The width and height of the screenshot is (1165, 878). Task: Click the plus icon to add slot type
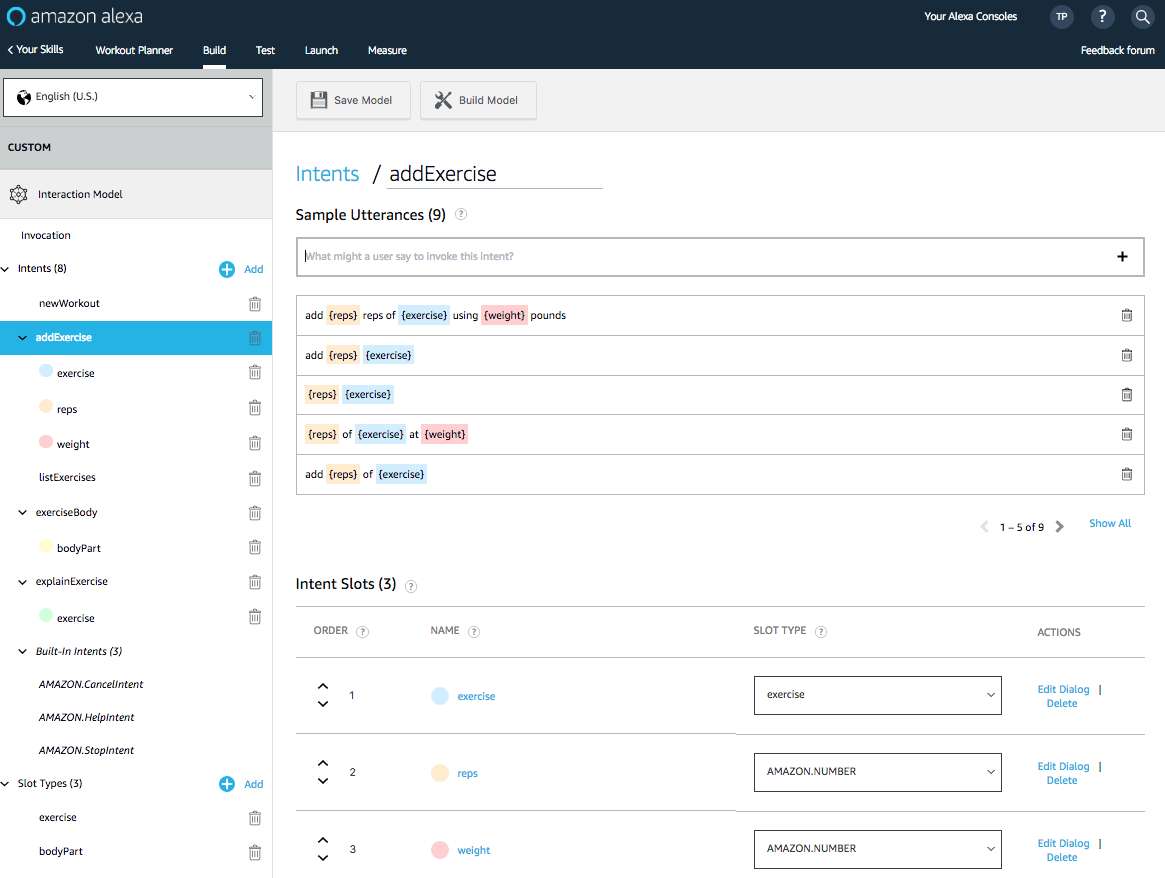pos(227,784)
